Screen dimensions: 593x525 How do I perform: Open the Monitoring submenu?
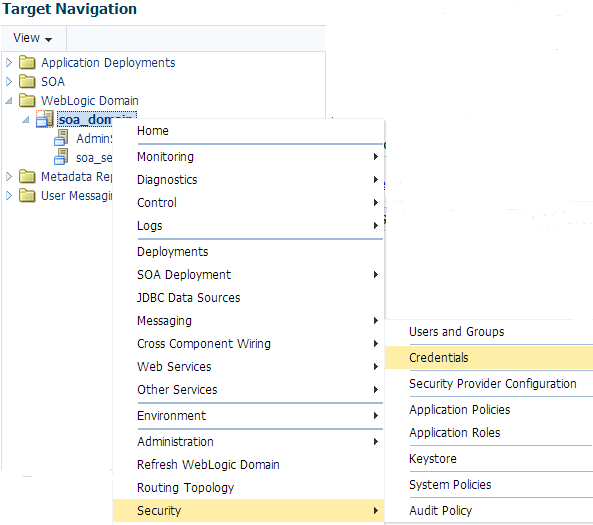(248, 157)
